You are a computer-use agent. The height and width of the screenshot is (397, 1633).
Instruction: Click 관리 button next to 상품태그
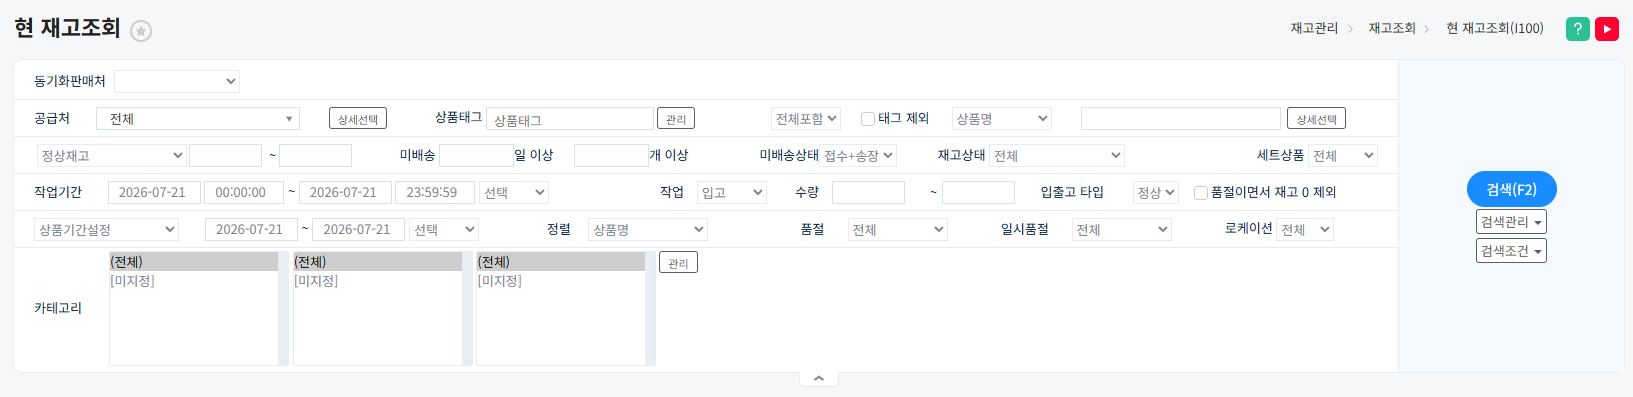(x=676, y=119)
